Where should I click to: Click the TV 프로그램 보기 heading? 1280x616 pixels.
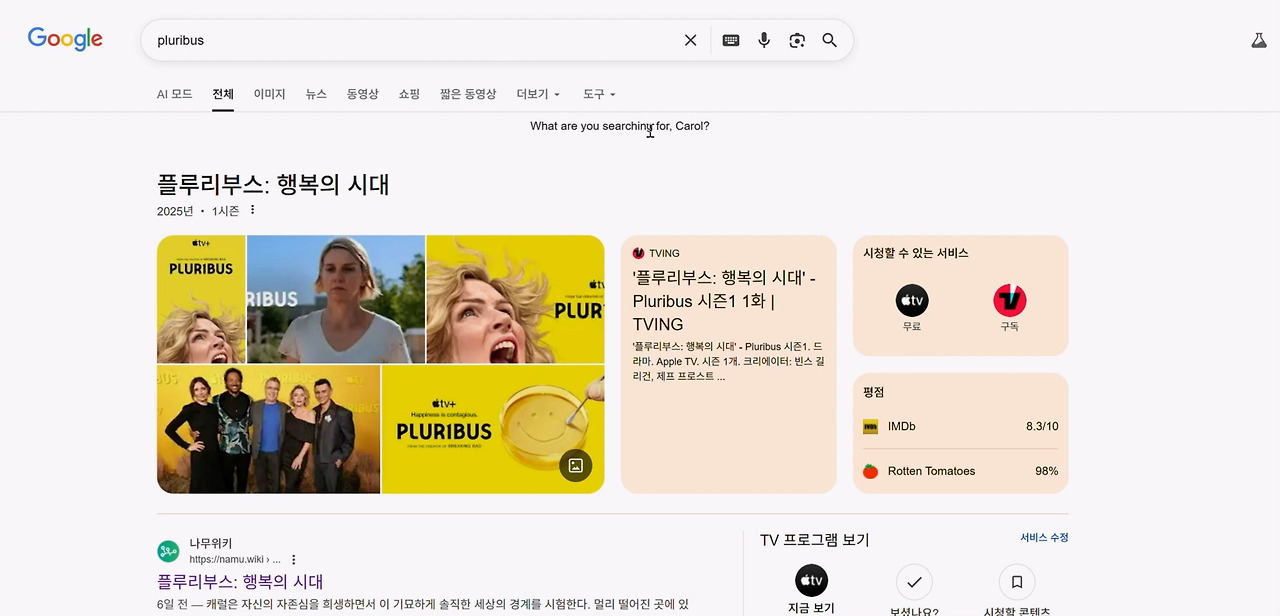(x=815, y=540)
